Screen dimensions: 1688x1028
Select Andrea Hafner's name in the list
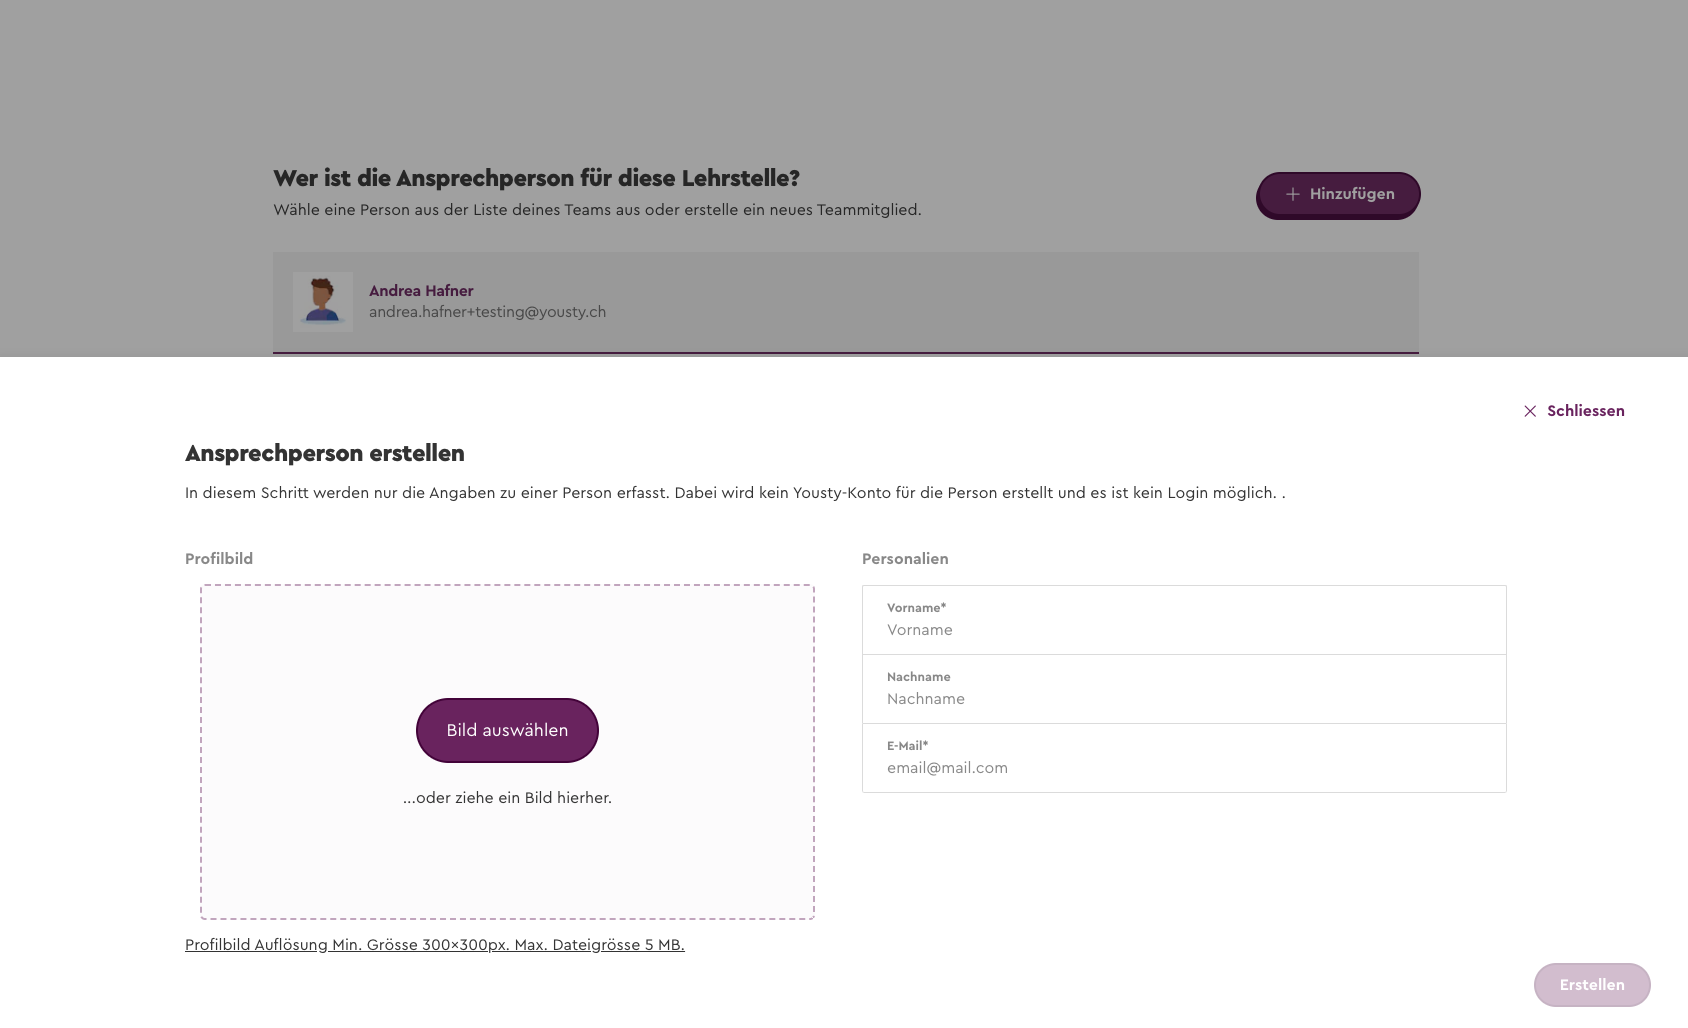coord(421,291)
